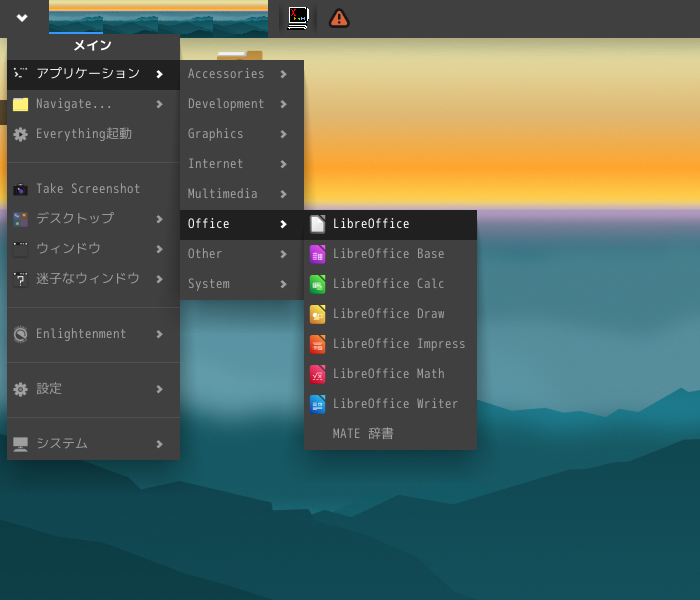Open the Navigate... menu entry
Image resolution: width=700 pixels, height=600 pixels.
click(x=93, y=104)
